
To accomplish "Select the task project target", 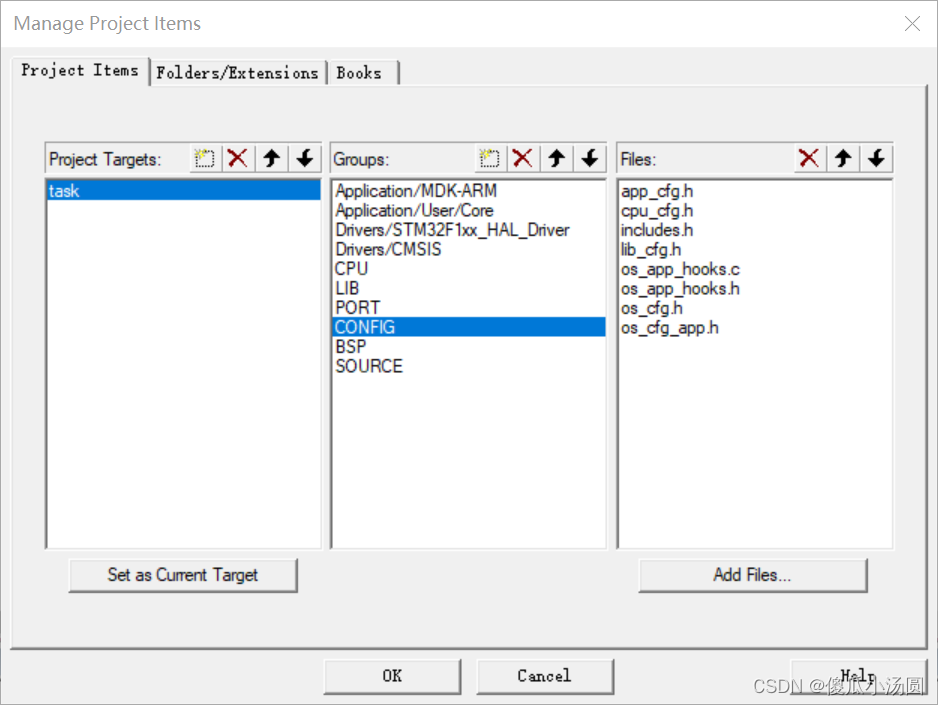I will click(x=184, y=191).
